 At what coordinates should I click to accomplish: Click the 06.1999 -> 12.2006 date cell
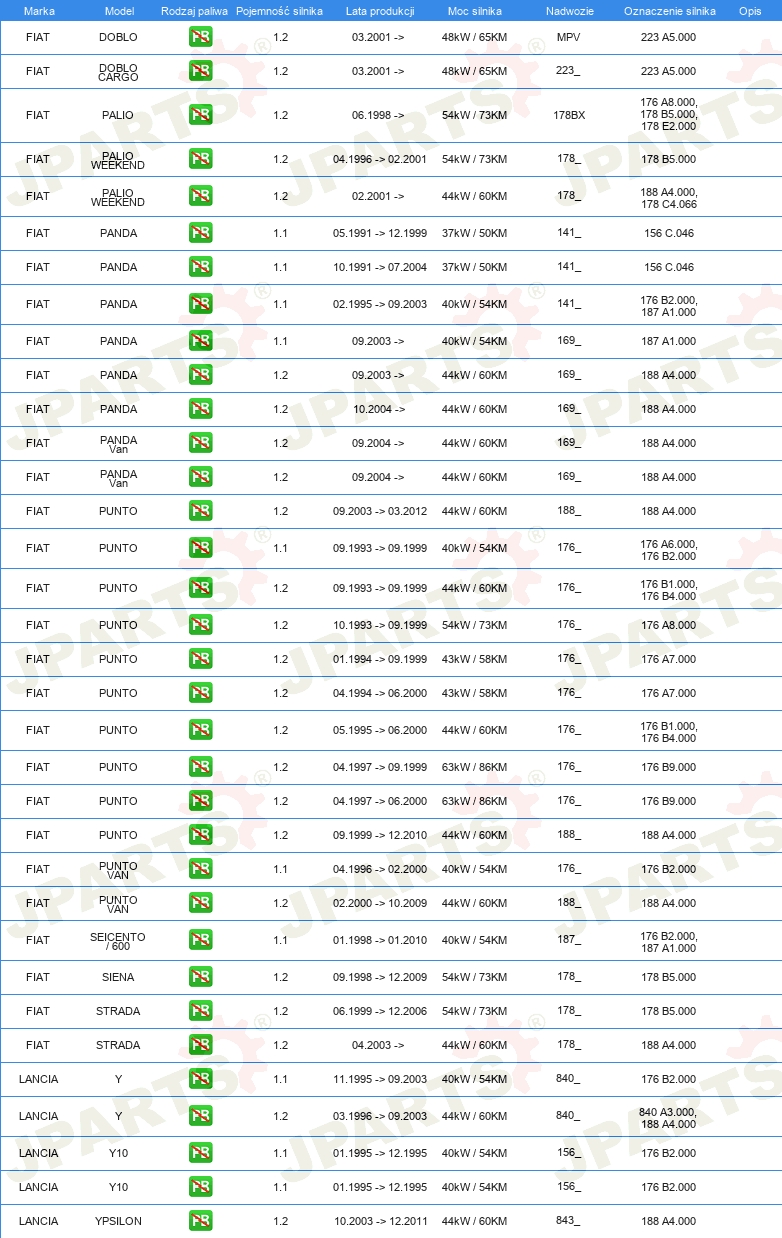380,1011
